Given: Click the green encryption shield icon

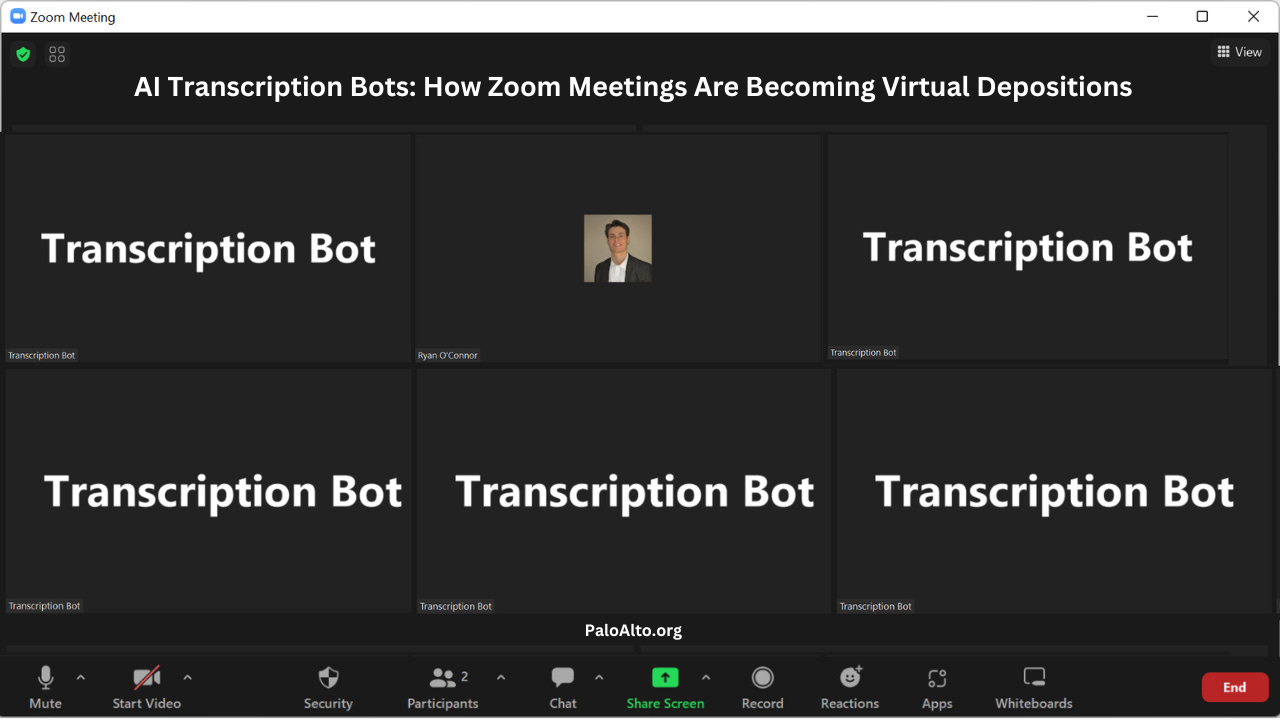Looking at the screenshot, I should pyautogui.click(x=23, y=54).
